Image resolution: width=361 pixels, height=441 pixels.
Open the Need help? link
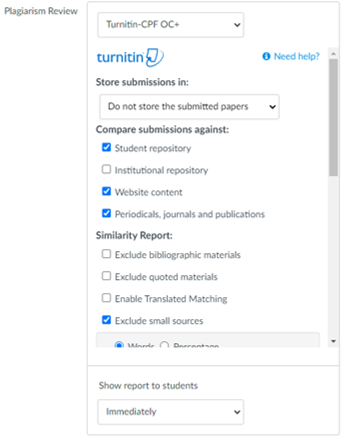pyautogui.click(x=296, y=56)
